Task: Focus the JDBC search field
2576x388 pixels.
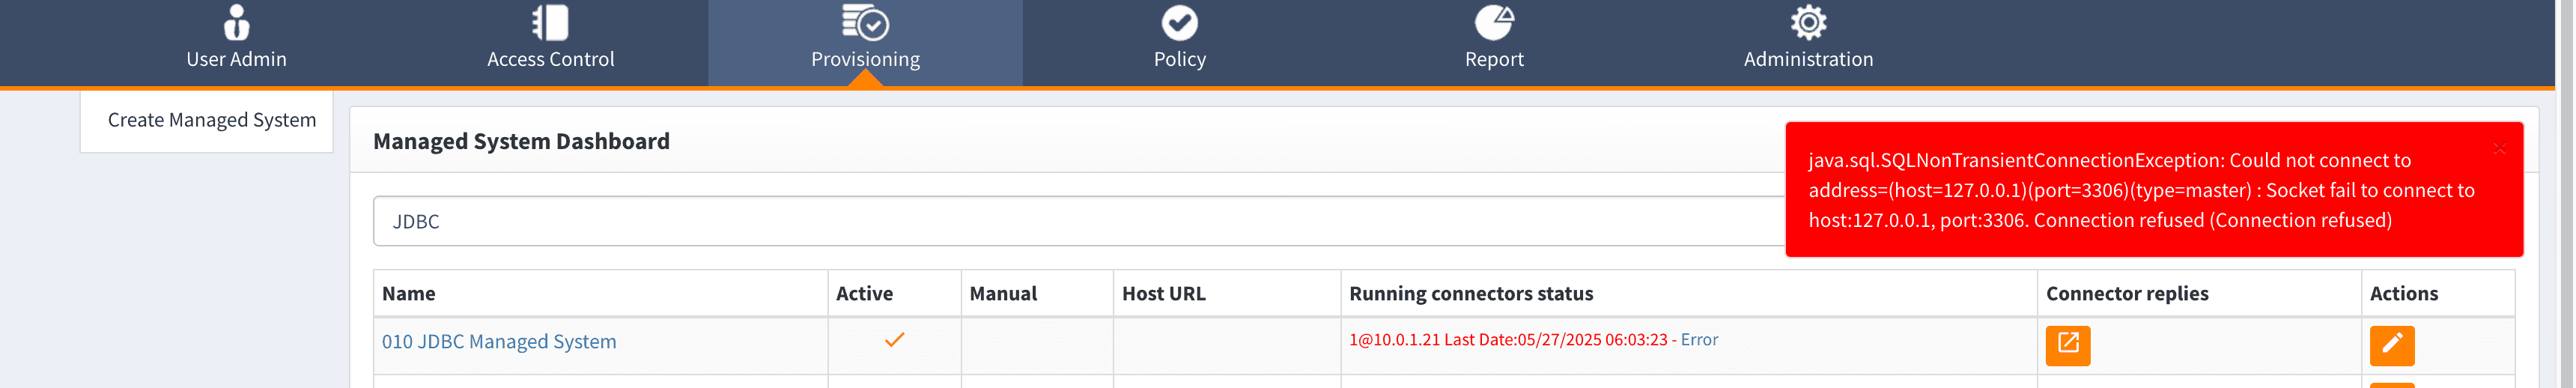Action: (x=1000, y=221)
